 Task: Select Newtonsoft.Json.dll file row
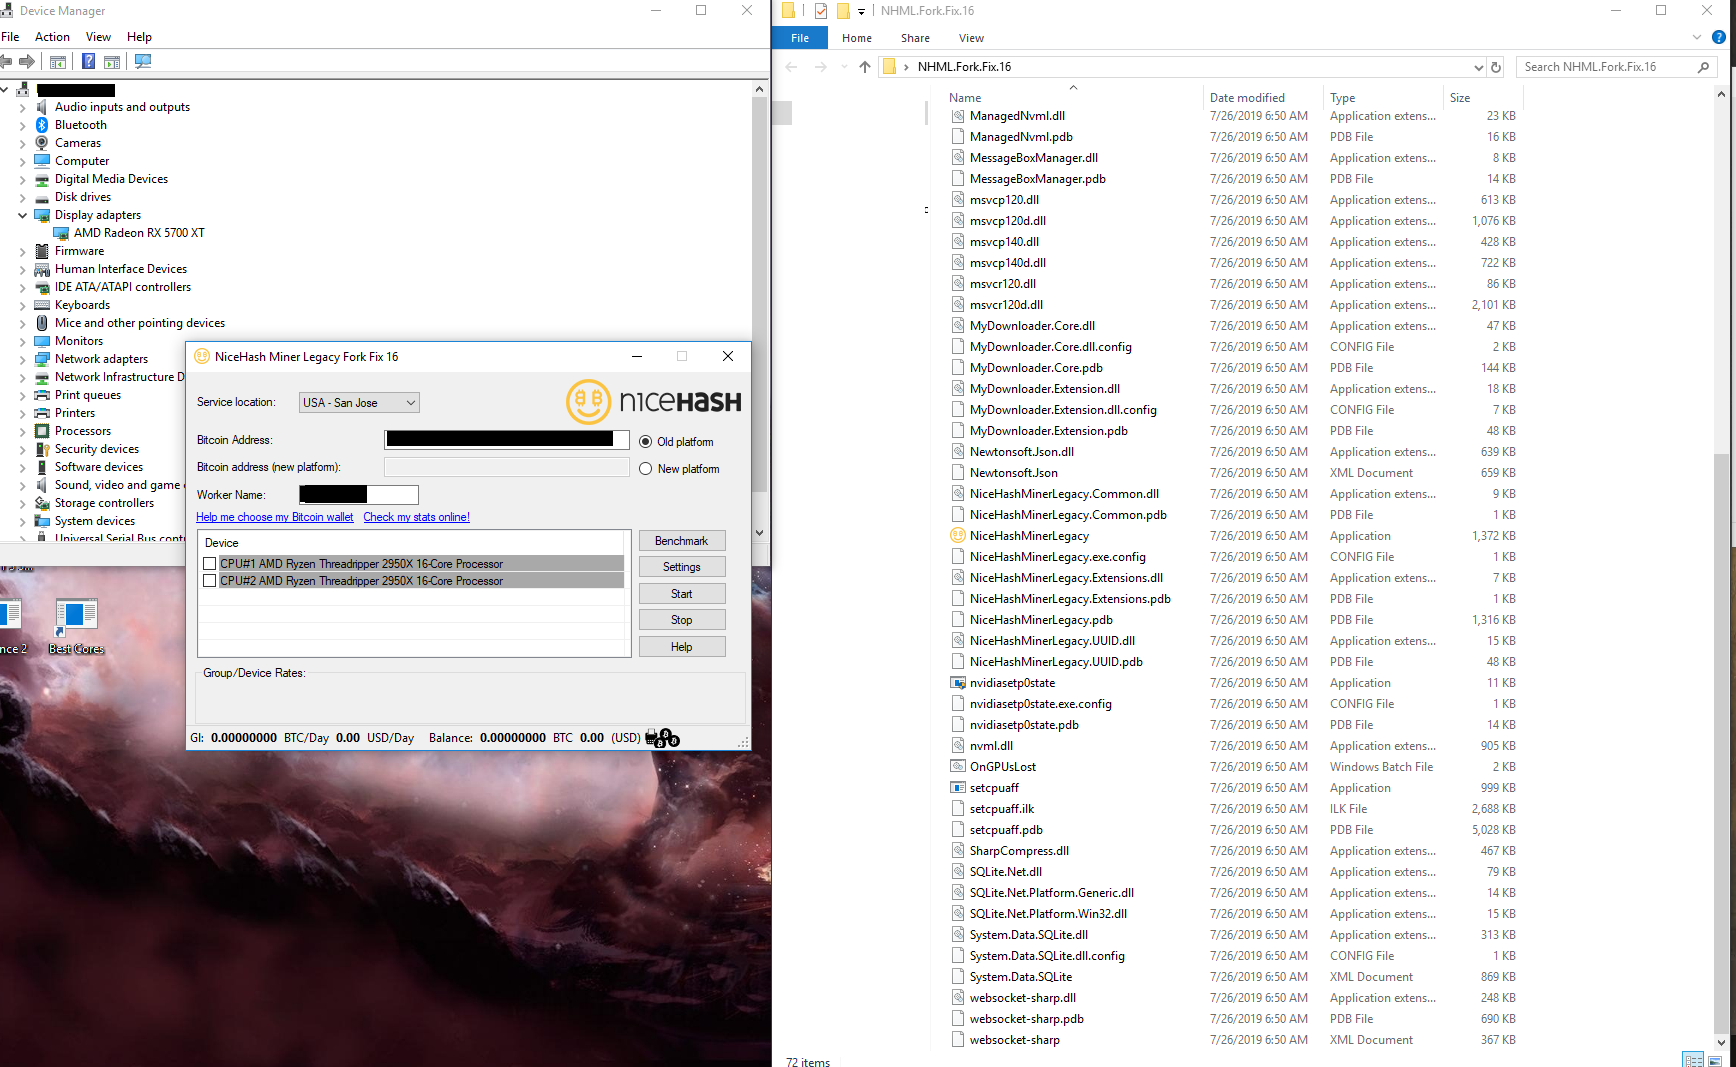pyautogui.click(x=1234, y=452)
